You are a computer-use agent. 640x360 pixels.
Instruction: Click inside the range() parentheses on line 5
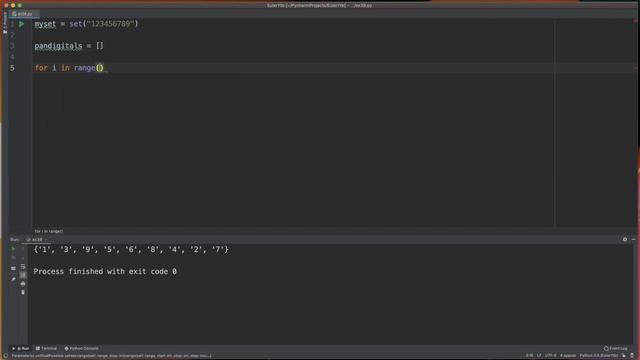click(100, 68)
